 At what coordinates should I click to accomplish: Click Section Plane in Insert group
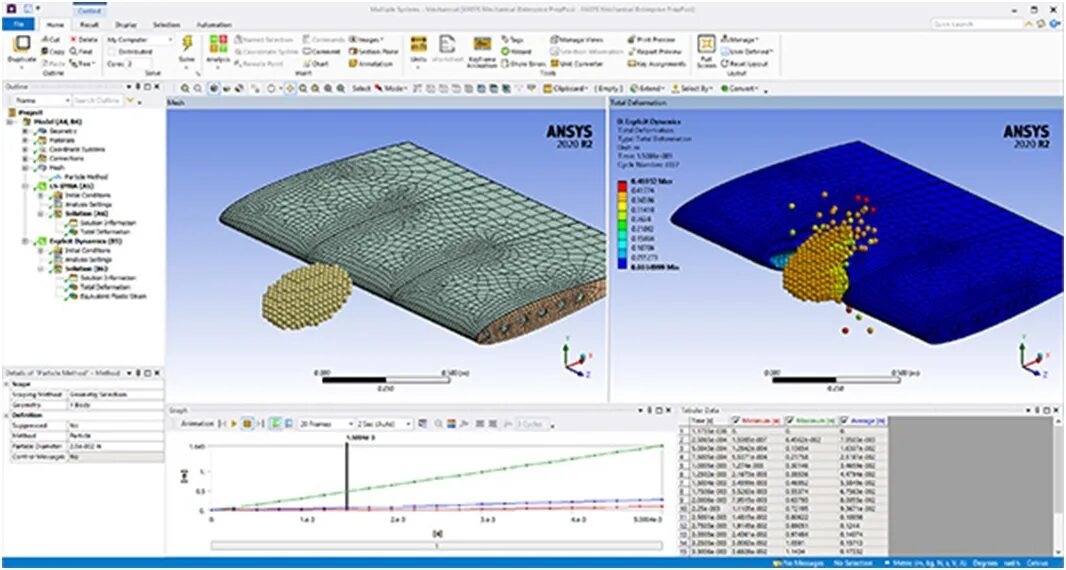(x=374, y=52)
